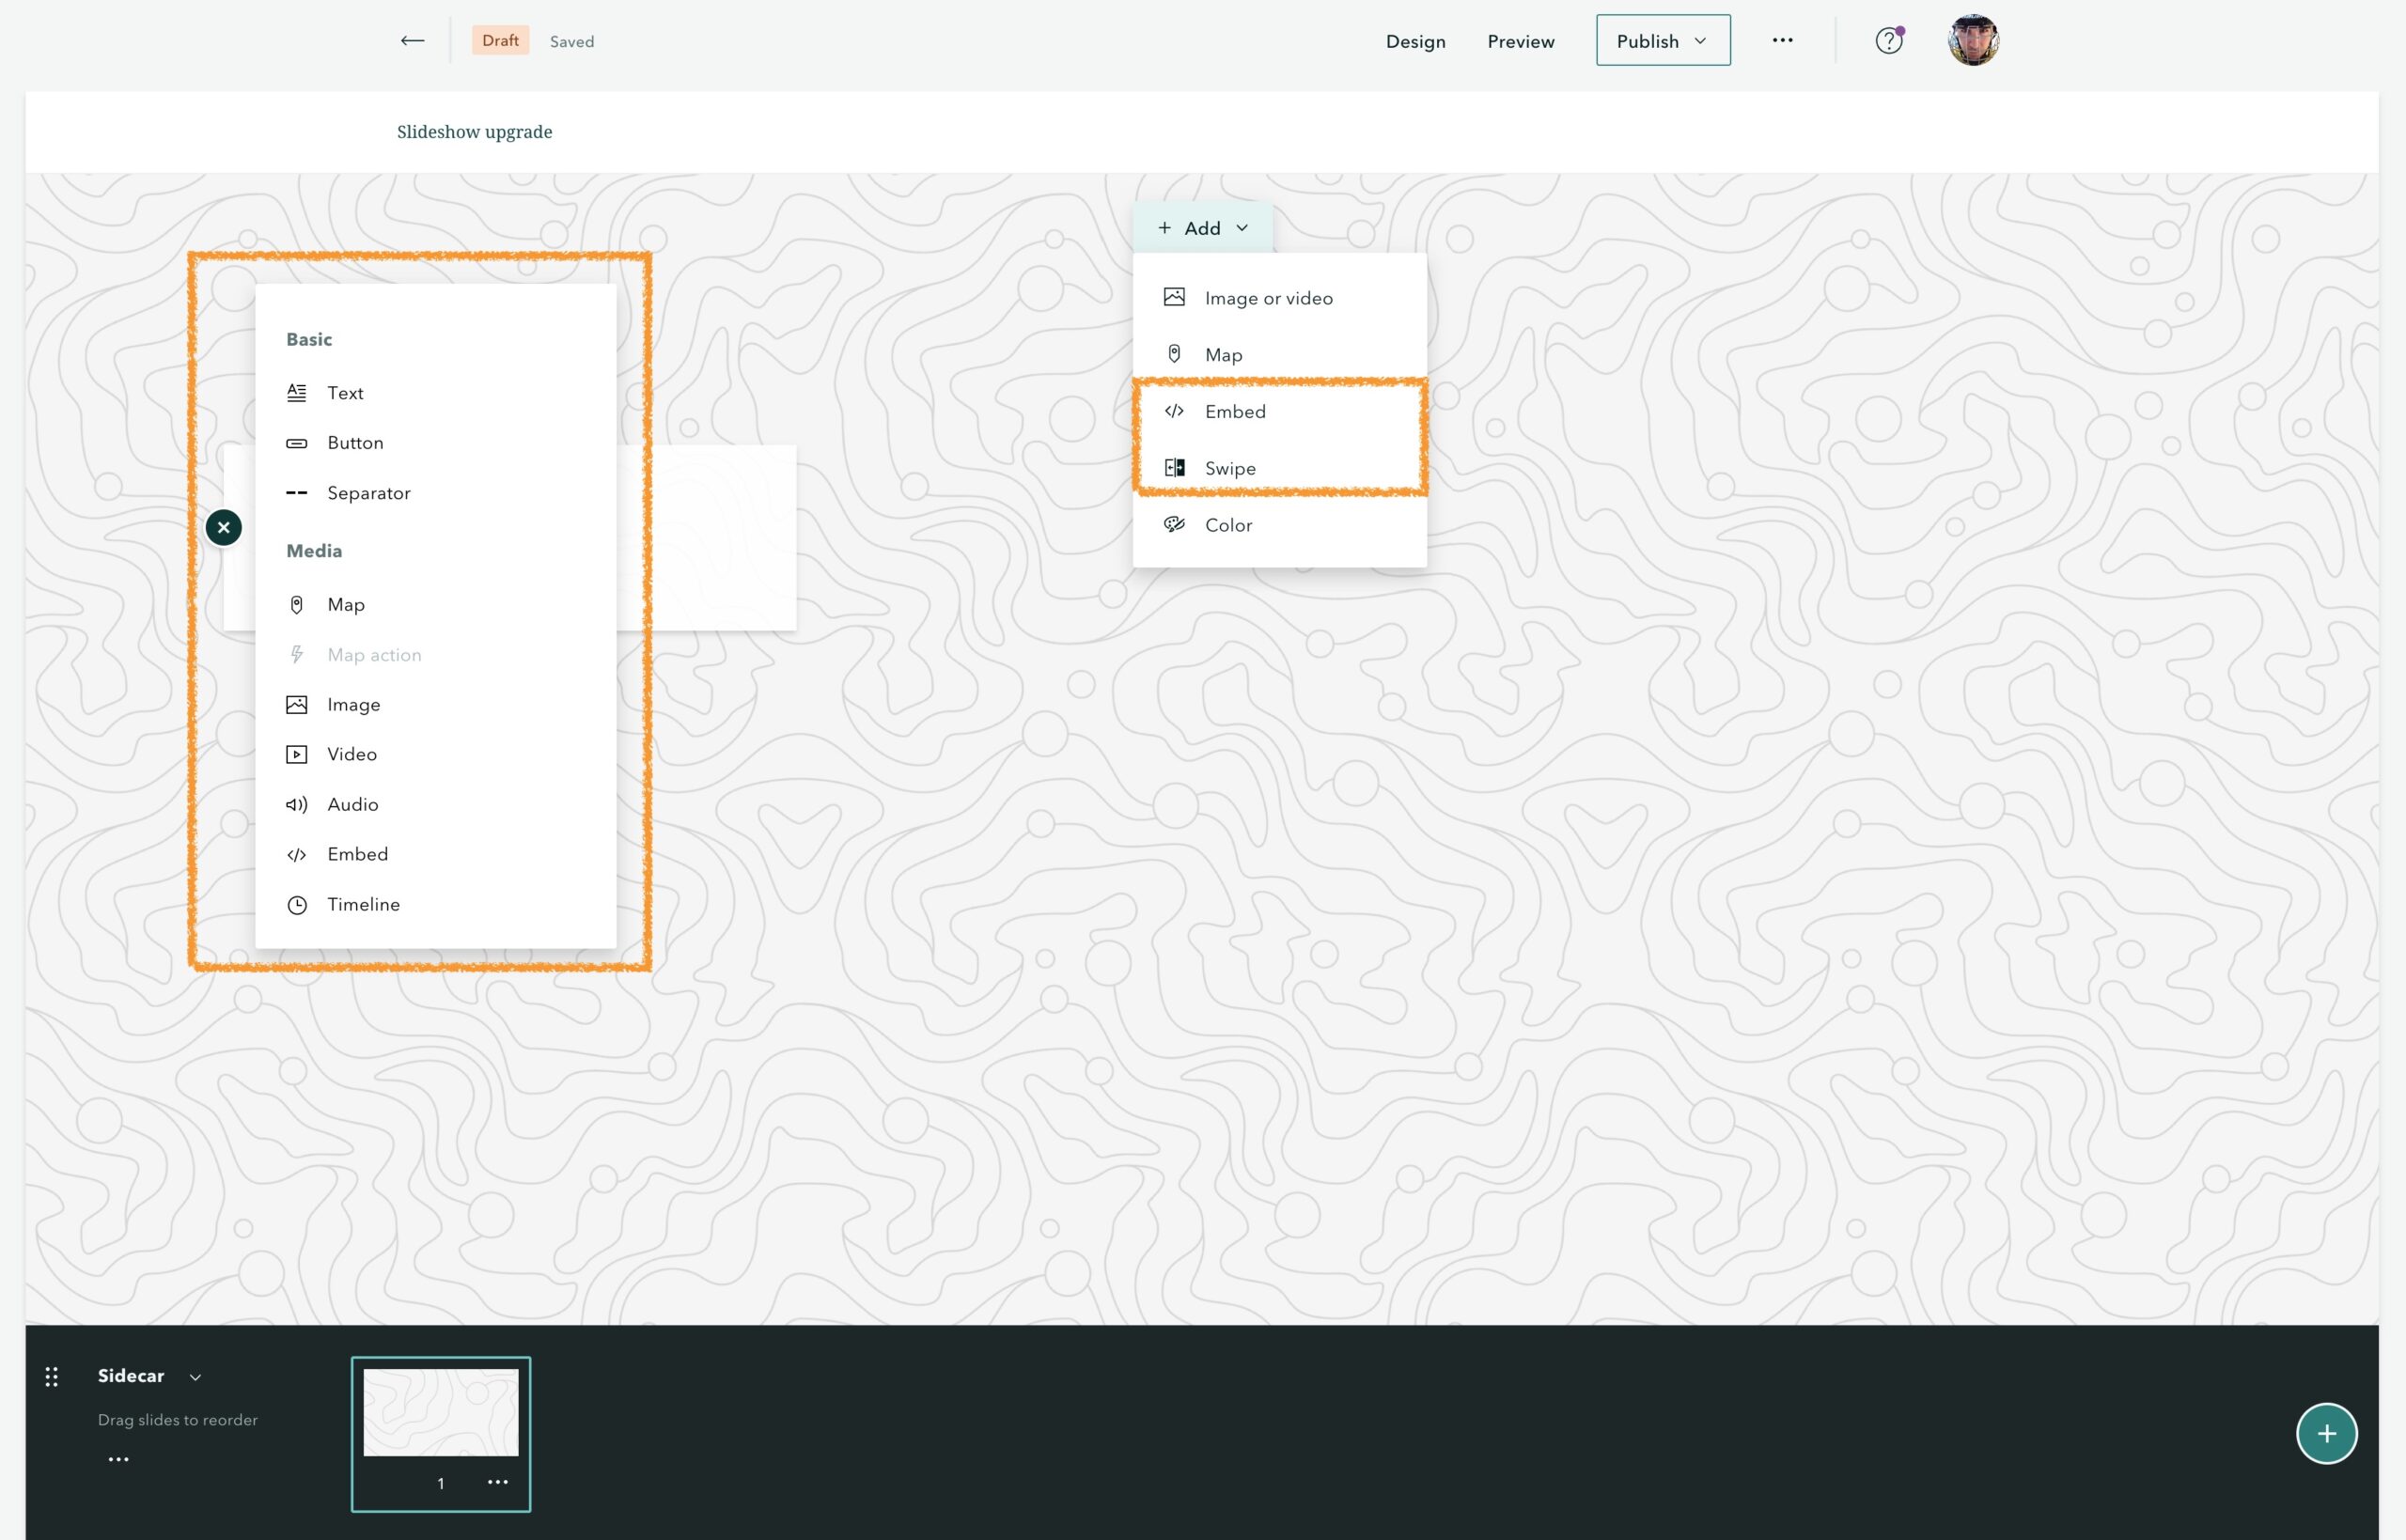2406x1540 pixels.
Task: Add a Timeline block
Action: click(x=362, y=903)
